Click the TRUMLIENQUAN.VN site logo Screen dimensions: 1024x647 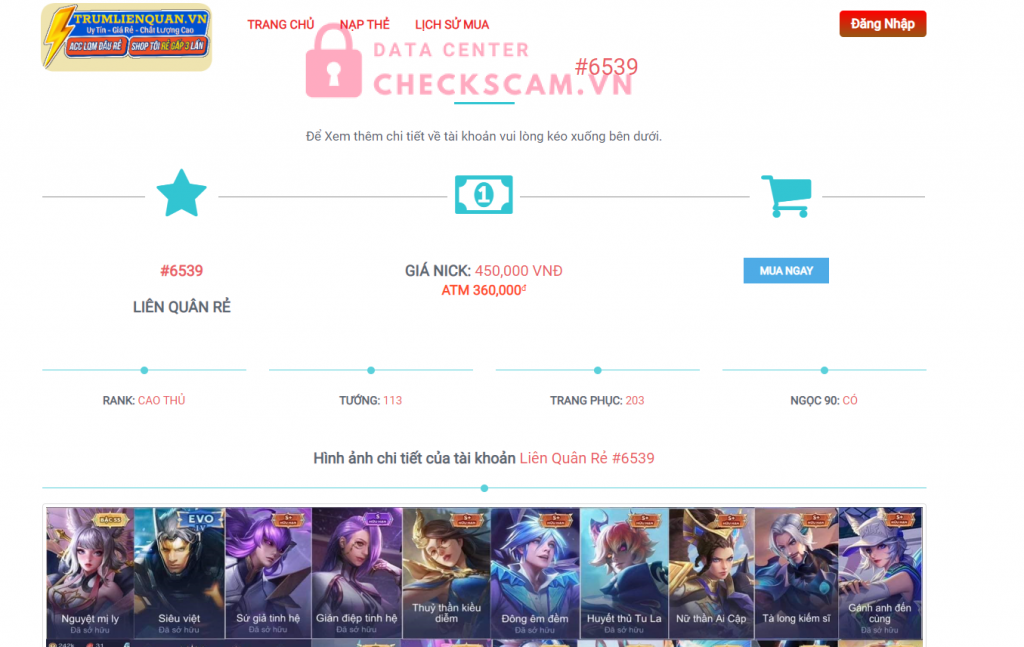[127, 37]
